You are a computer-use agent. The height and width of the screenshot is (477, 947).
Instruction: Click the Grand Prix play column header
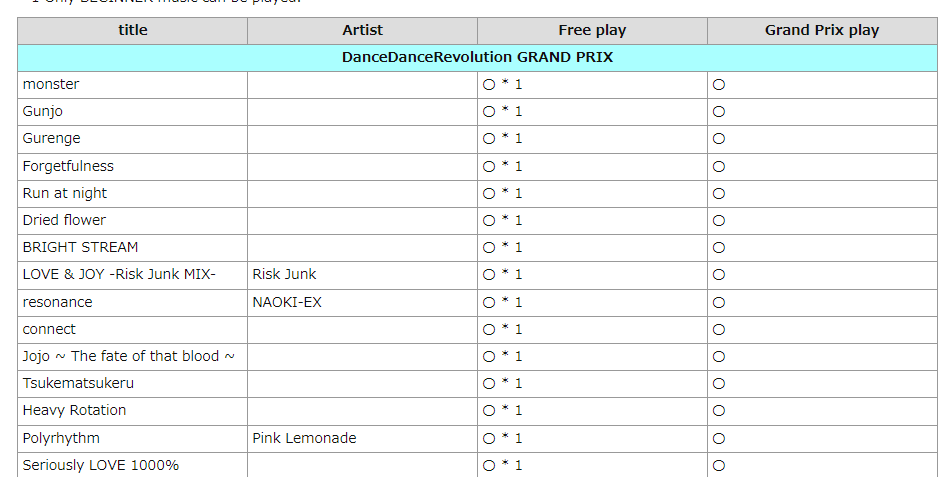click(822, 30)
